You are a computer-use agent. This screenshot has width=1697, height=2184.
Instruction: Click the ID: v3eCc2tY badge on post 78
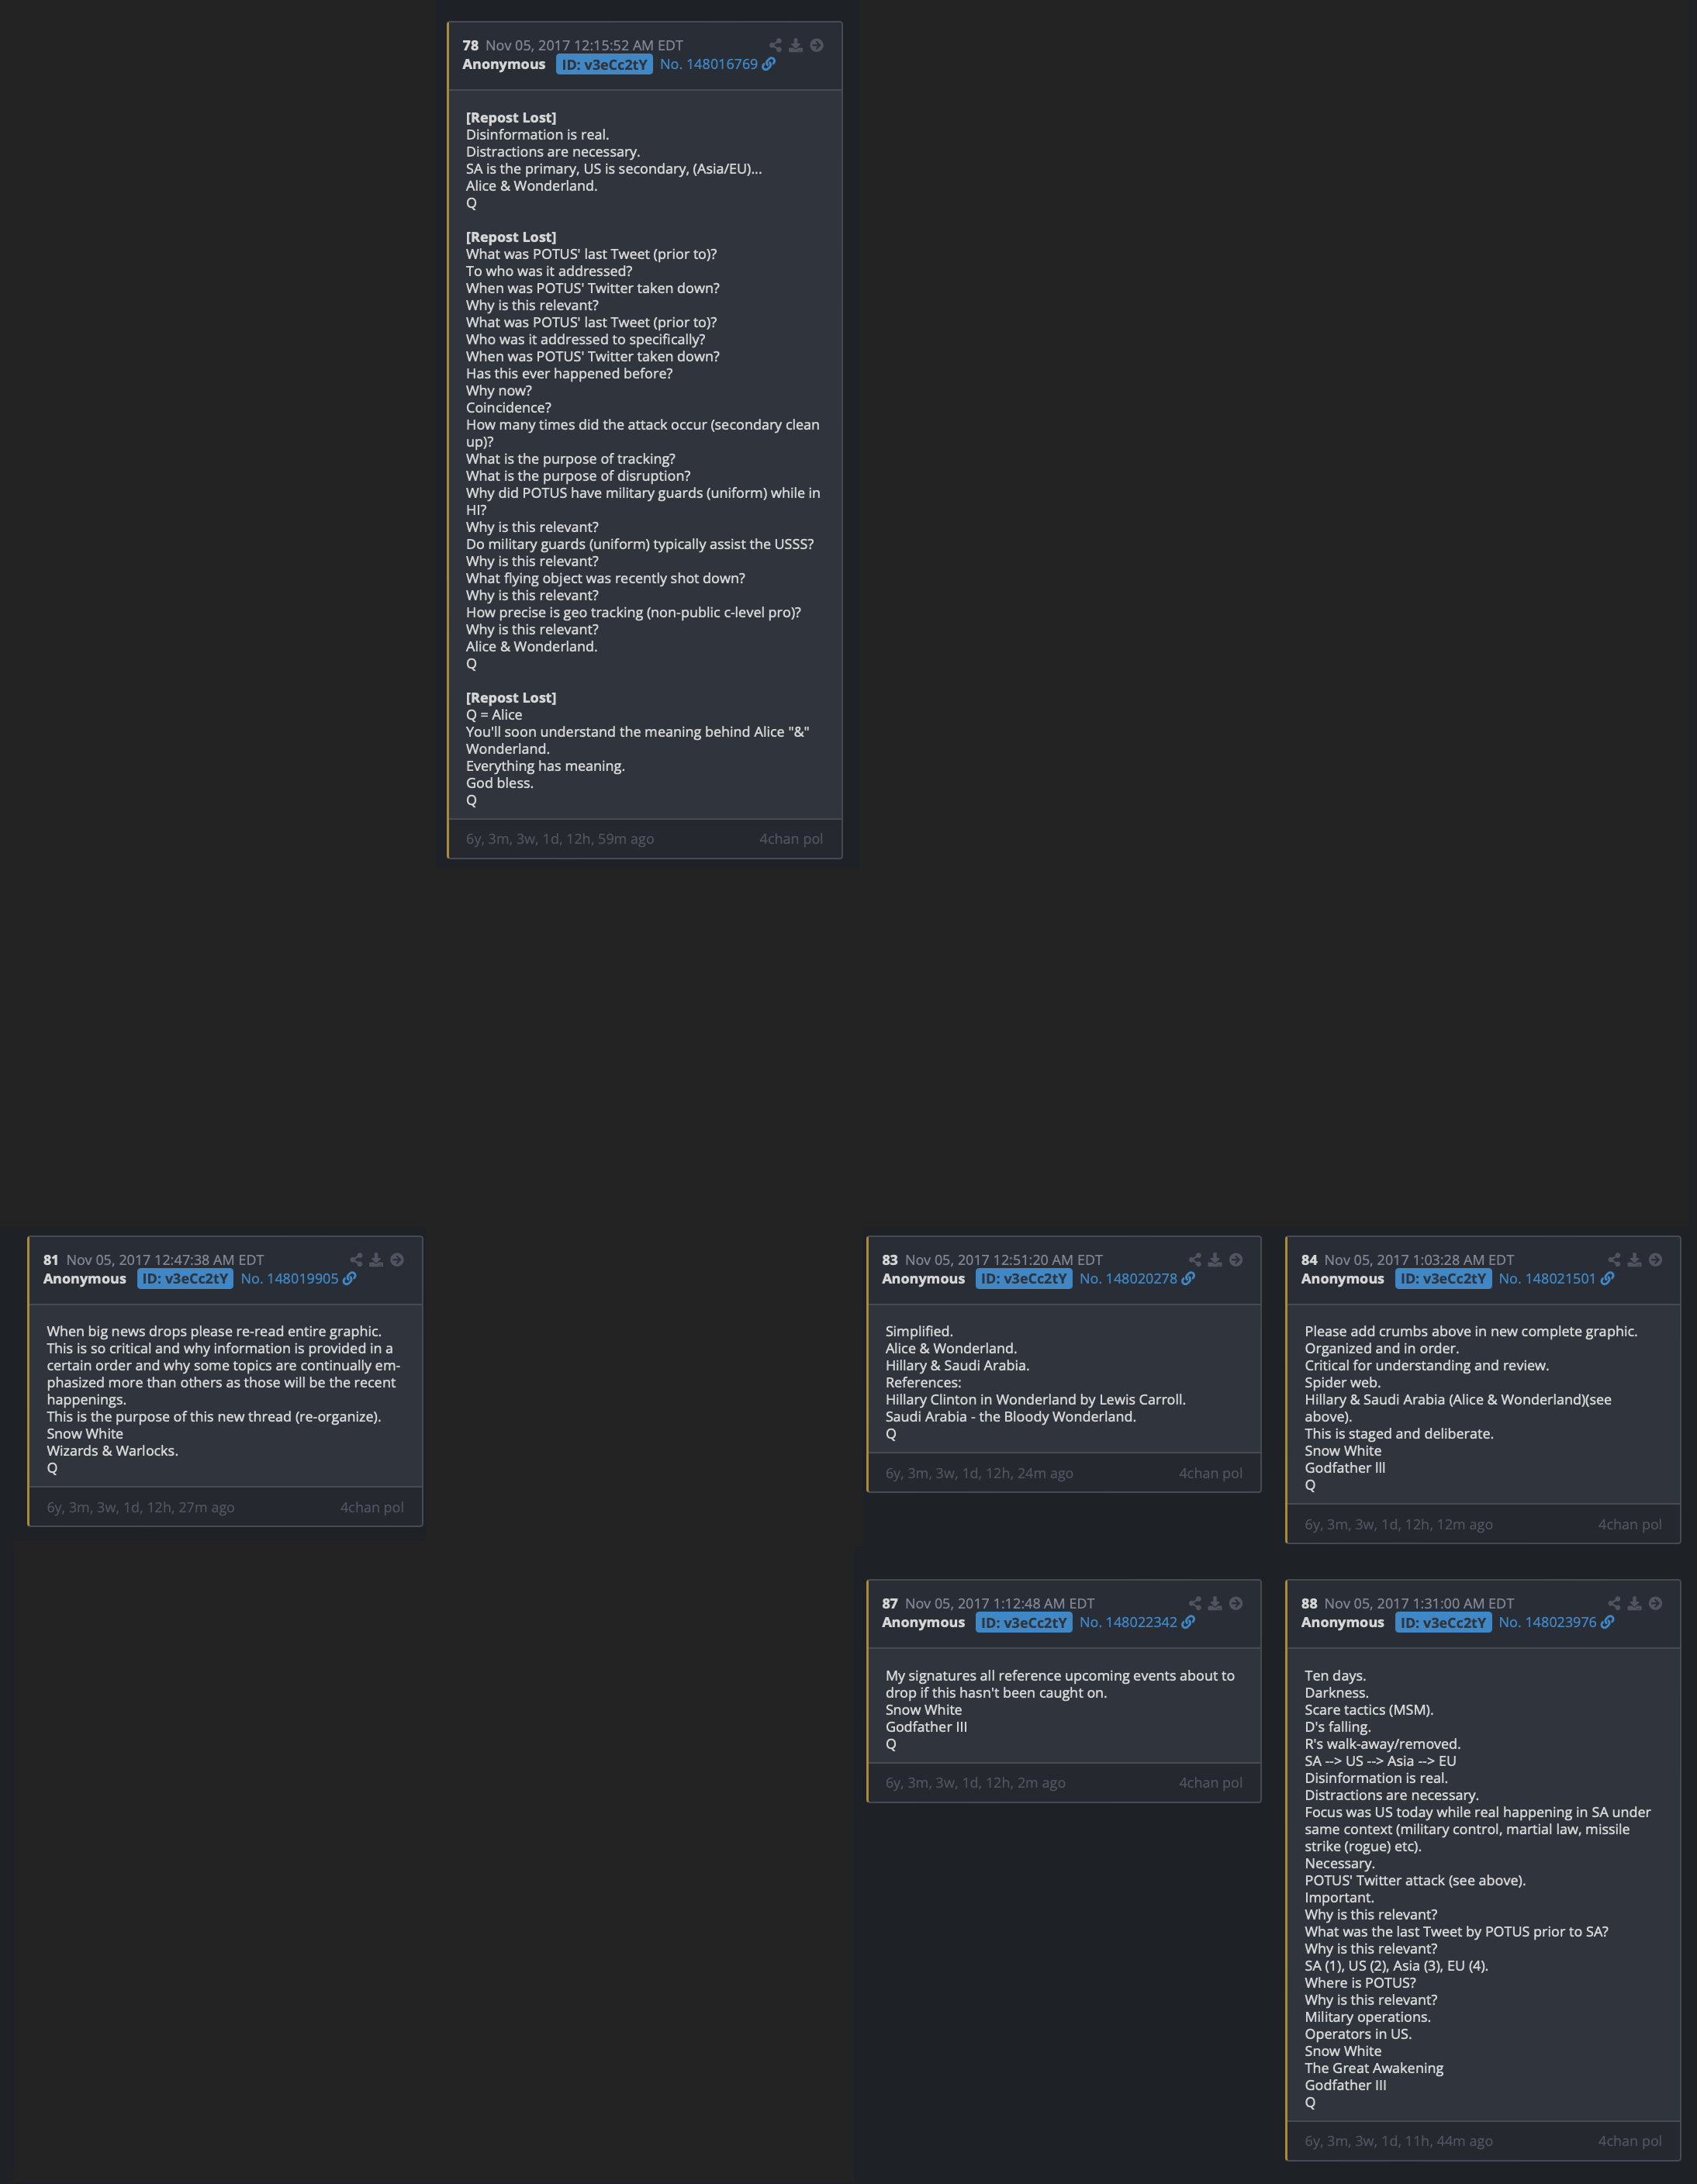[x=604, y=65]
